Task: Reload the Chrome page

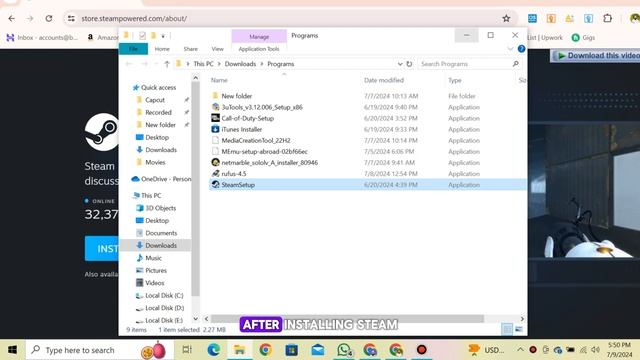Action: click(49, 18)
